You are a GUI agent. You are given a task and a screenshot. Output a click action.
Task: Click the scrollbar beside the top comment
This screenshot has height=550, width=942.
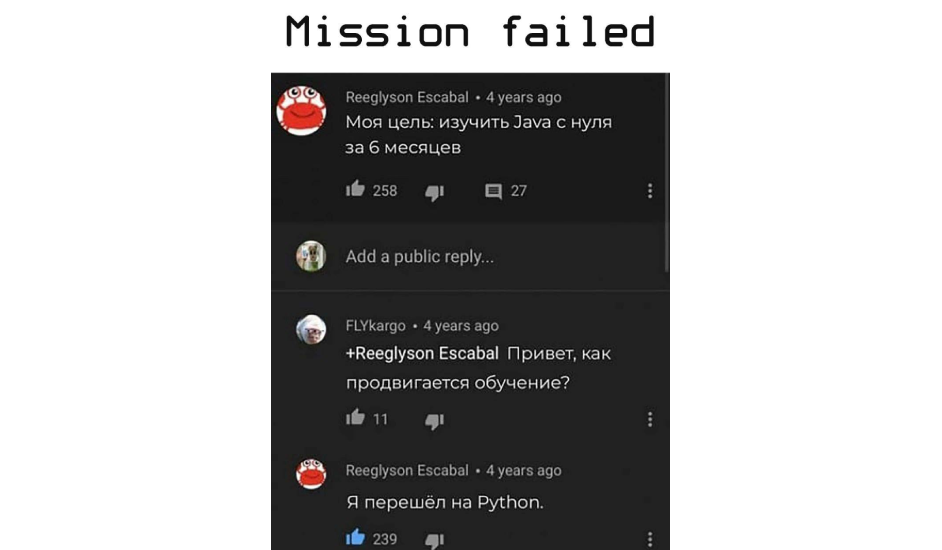[x=666, y=173]
